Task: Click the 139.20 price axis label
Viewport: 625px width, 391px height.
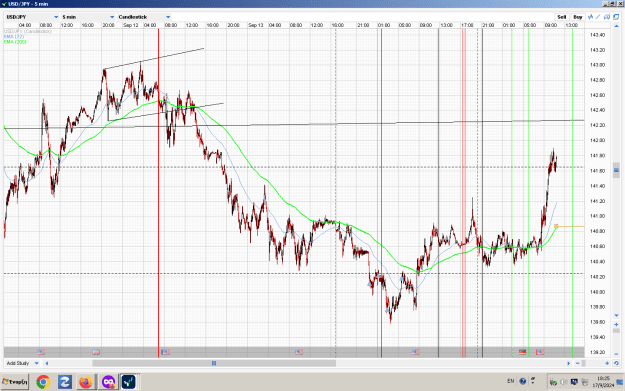Action: (597, 352)
